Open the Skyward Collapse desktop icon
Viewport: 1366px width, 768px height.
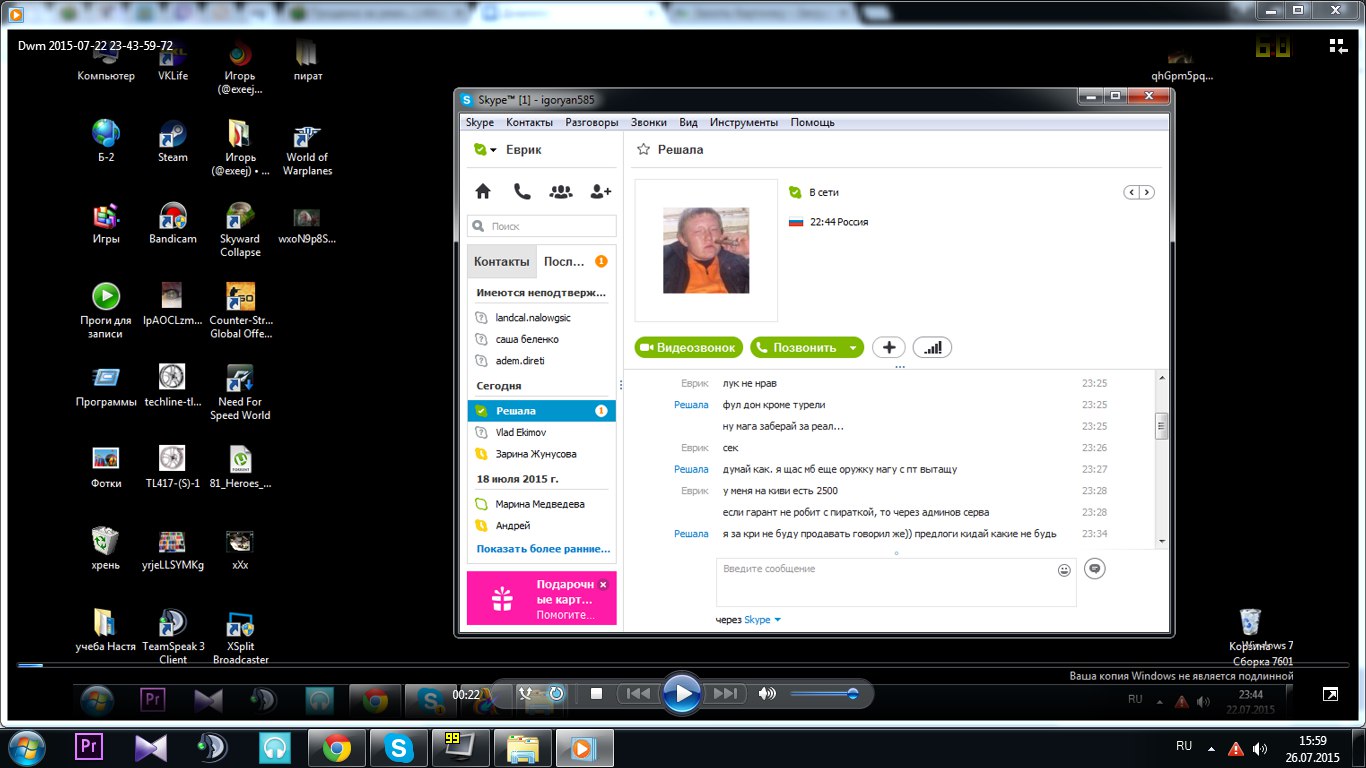click(240, 230)
